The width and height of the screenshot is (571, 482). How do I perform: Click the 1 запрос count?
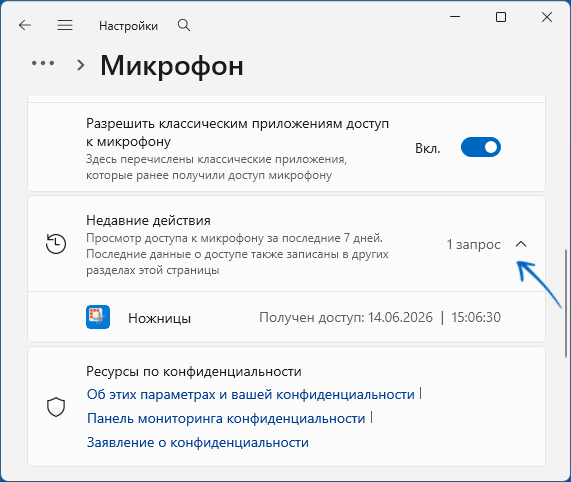pos(473,244)
